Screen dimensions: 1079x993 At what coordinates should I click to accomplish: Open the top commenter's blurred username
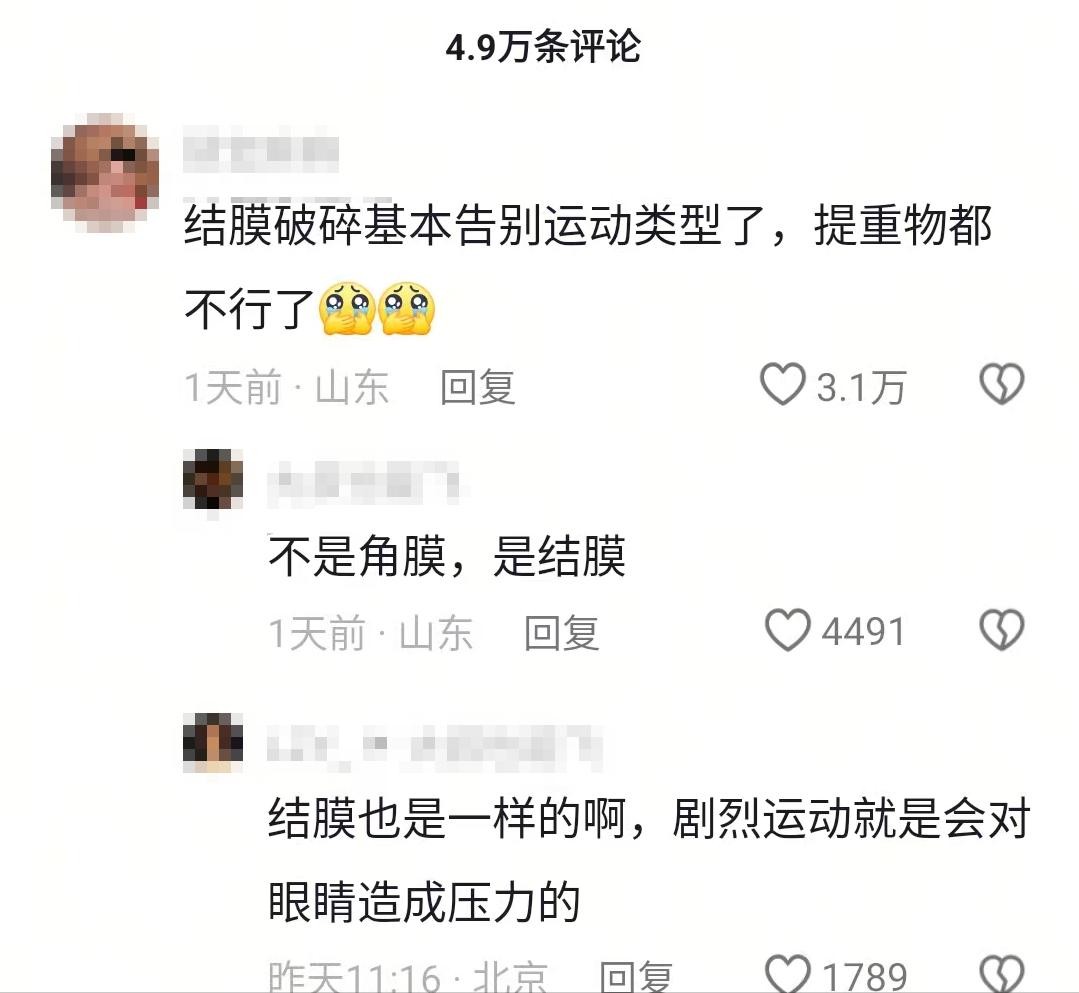coord(261,149)
